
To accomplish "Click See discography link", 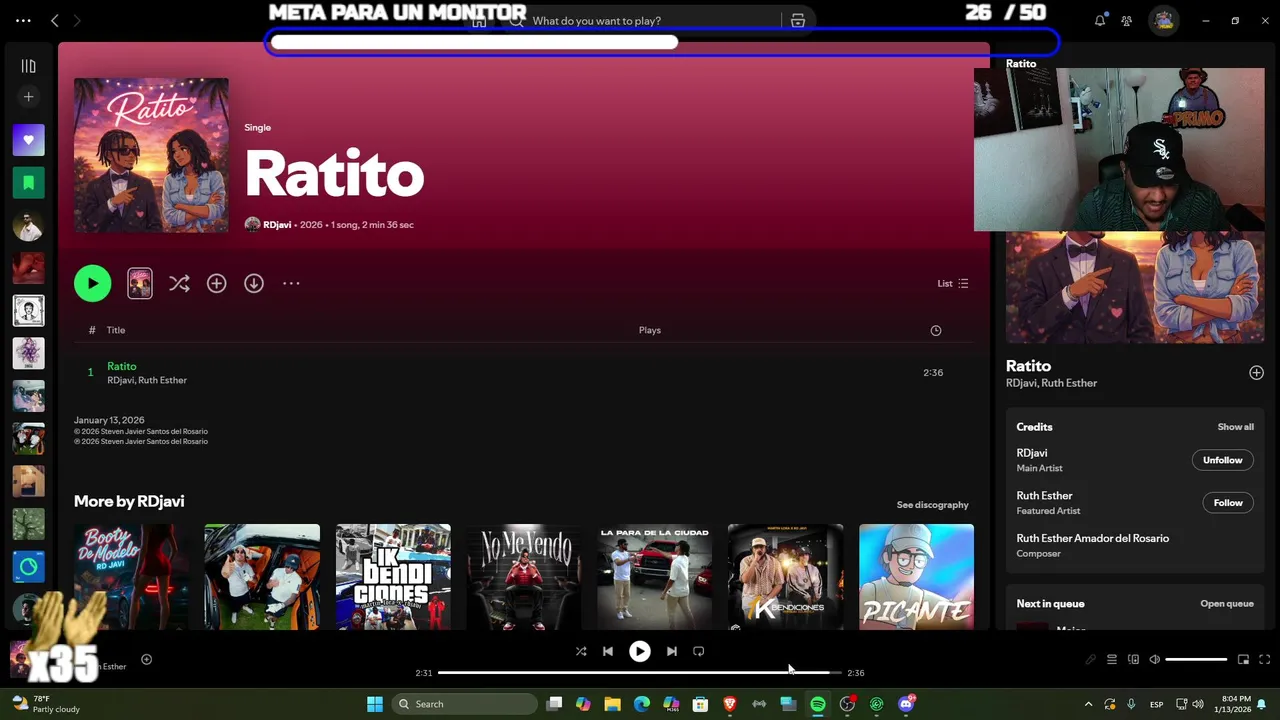I will 932,505.
